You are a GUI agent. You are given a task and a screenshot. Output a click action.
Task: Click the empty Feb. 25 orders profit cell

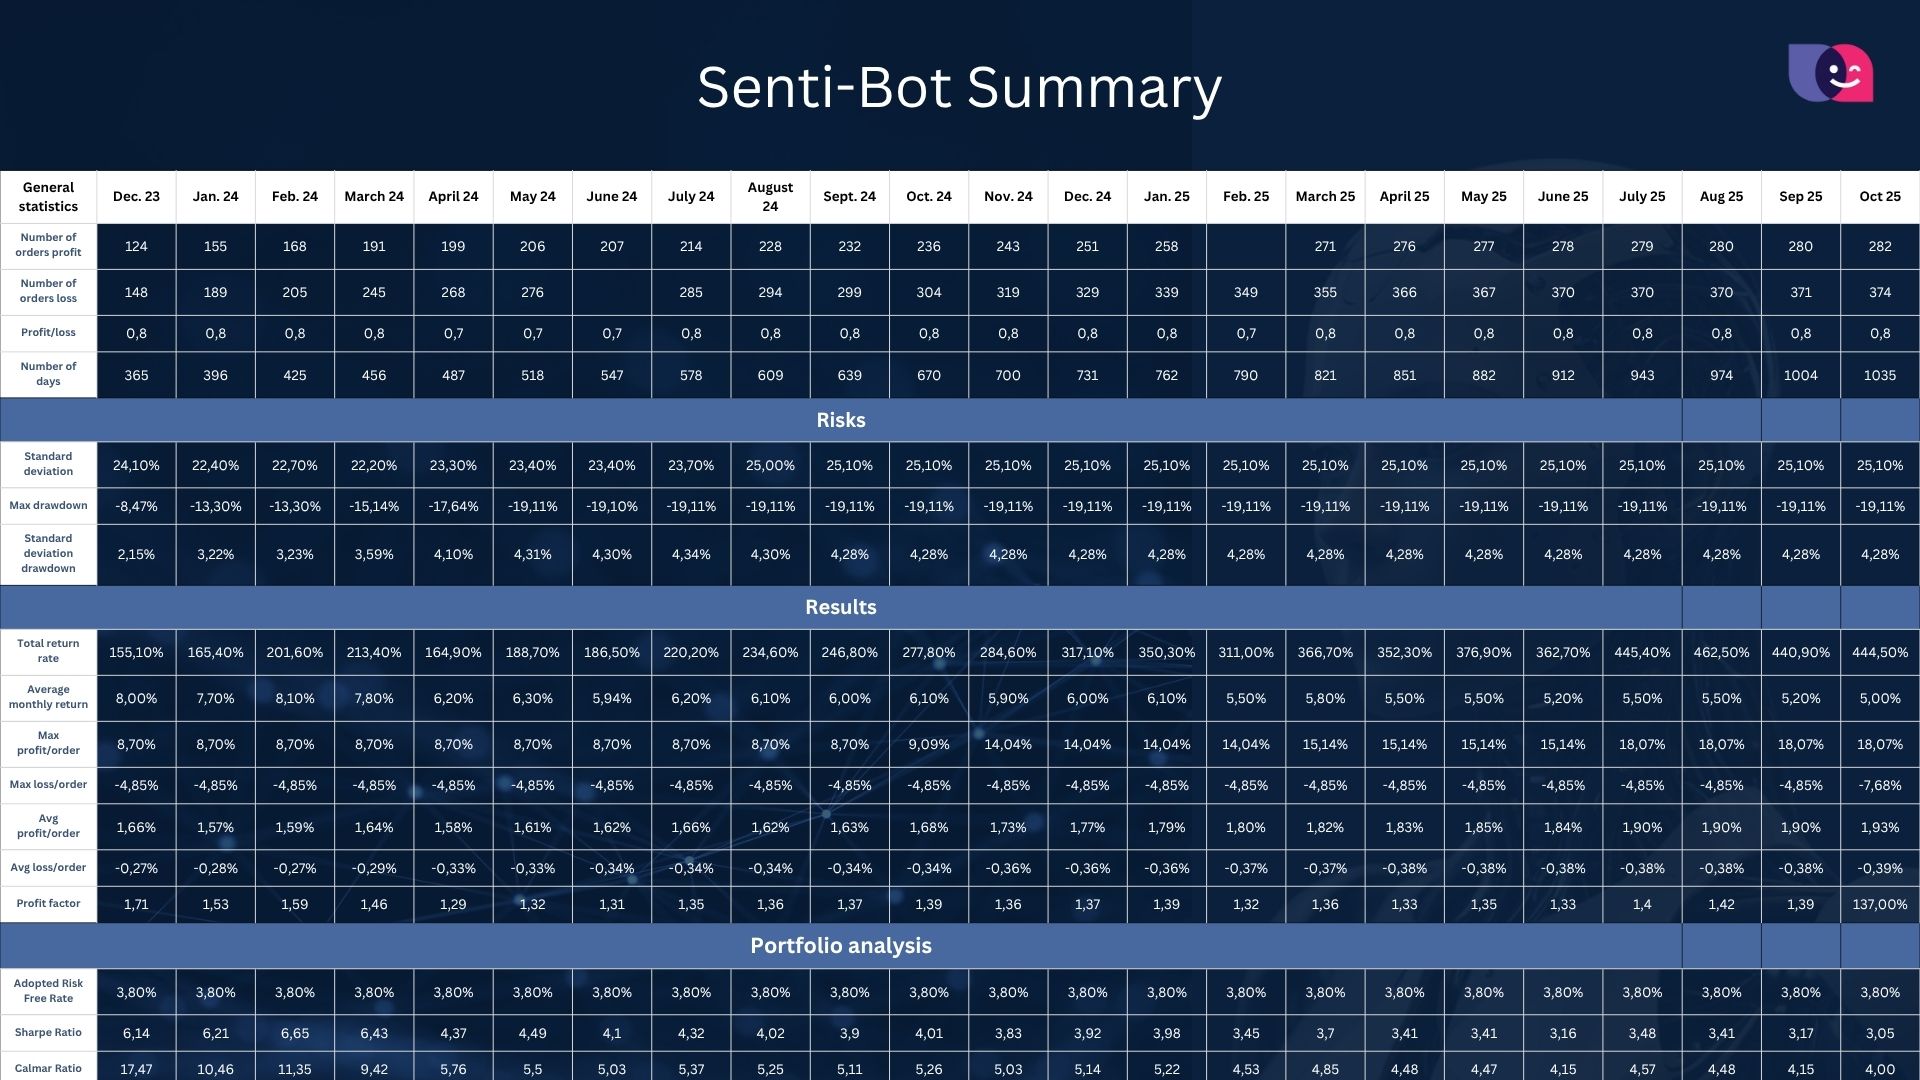click(x=1246, y=246)
